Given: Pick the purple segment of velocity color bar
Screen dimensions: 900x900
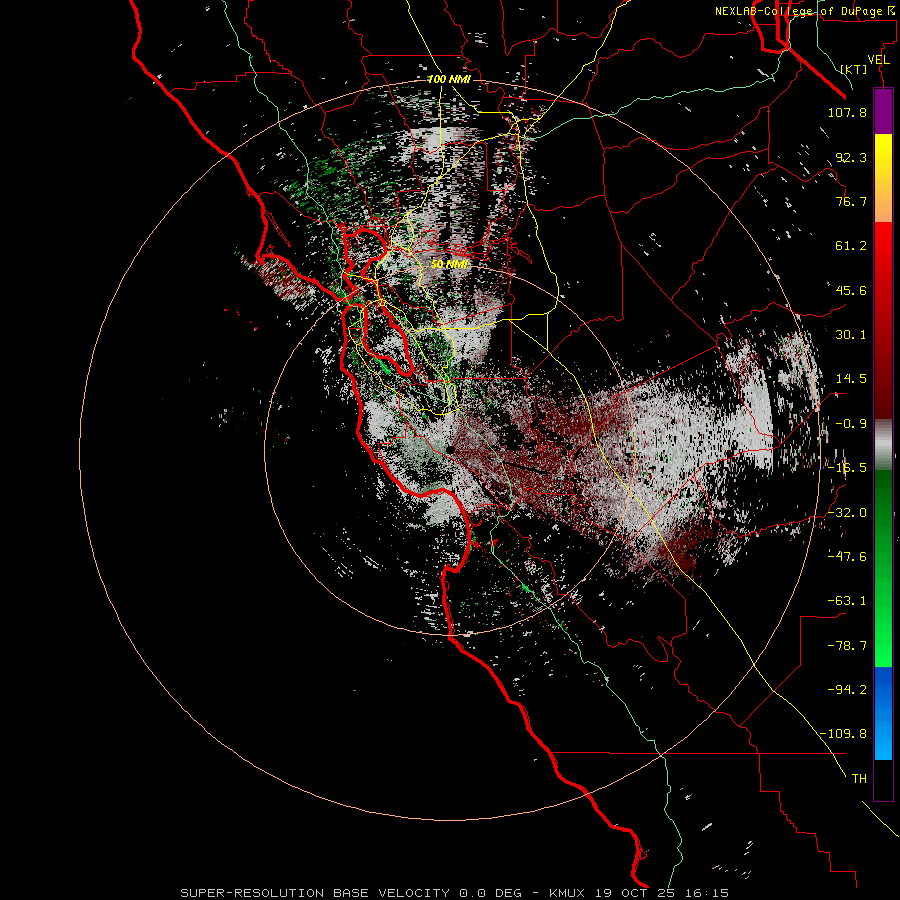Looking at the screenshot, I should click(883, 111).
